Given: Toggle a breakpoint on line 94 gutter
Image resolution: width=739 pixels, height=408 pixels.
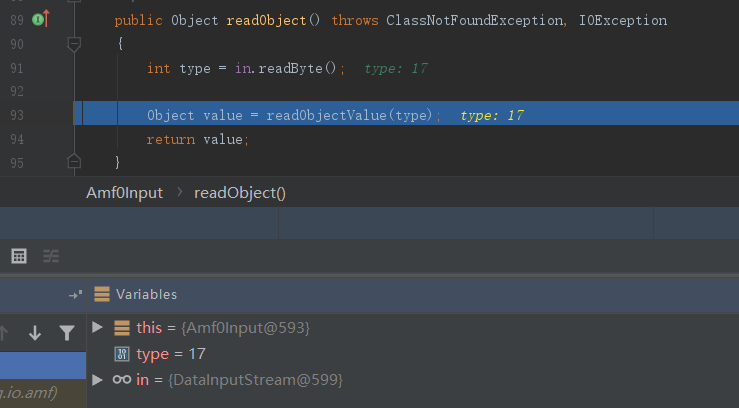Looking at the screenshot, I should (40, 139).
